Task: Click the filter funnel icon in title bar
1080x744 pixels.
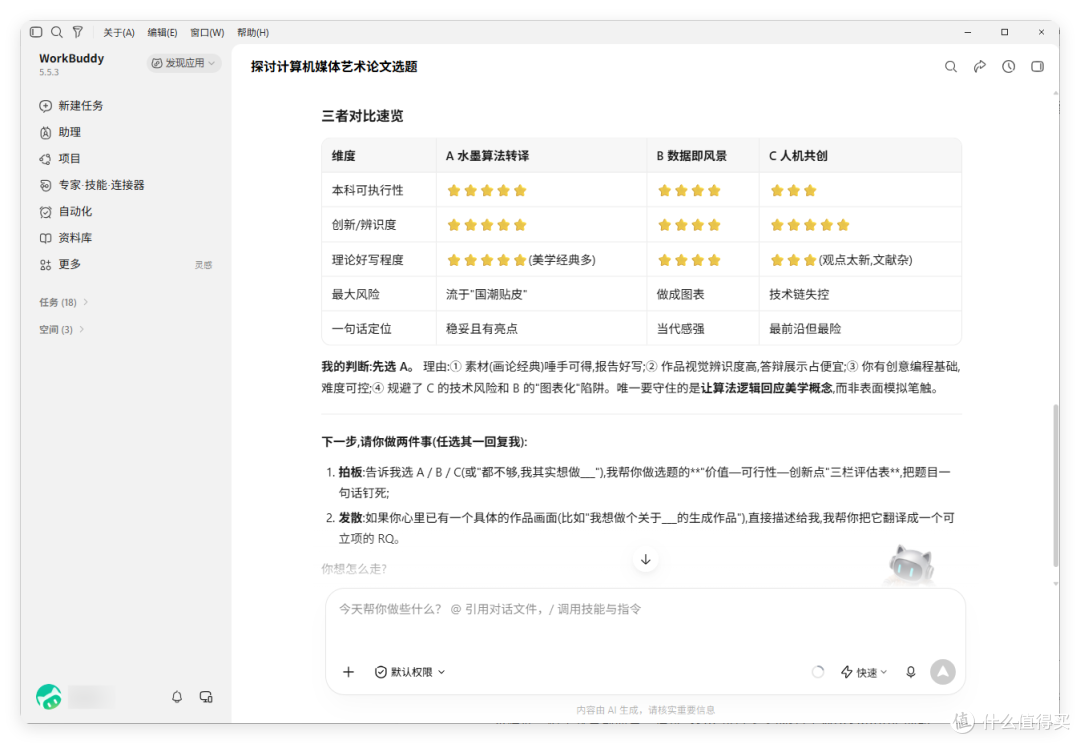Action: [78, 32]
